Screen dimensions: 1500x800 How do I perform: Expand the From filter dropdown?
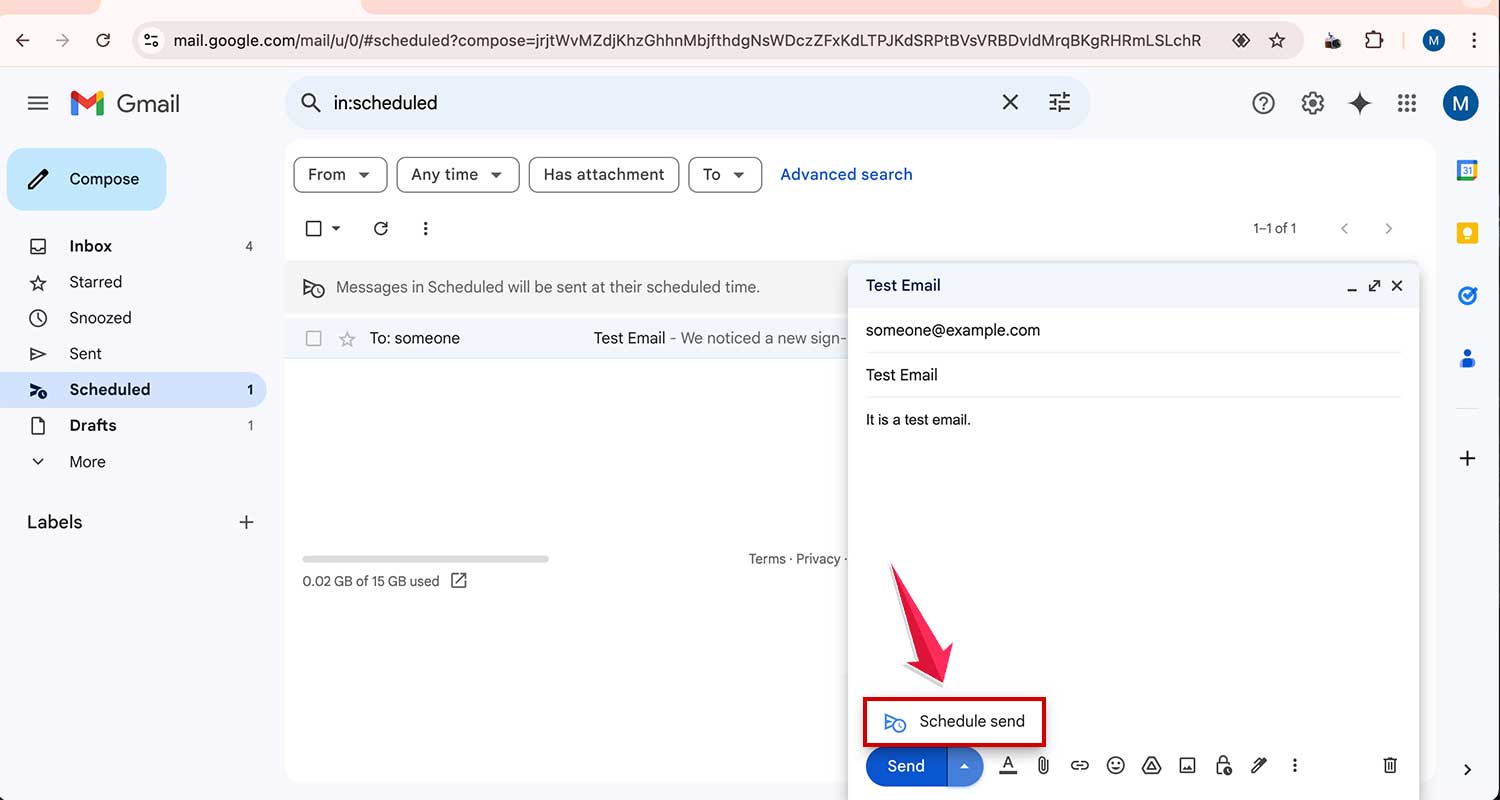[340, 175]
